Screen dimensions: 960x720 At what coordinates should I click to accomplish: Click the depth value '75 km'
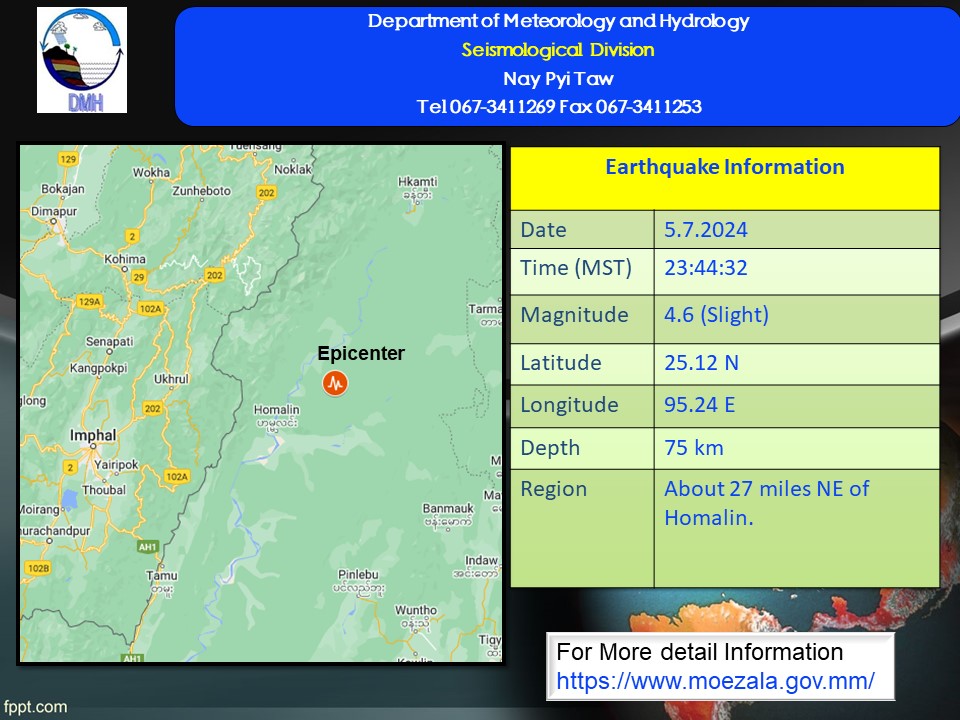[x=694, y=448]
